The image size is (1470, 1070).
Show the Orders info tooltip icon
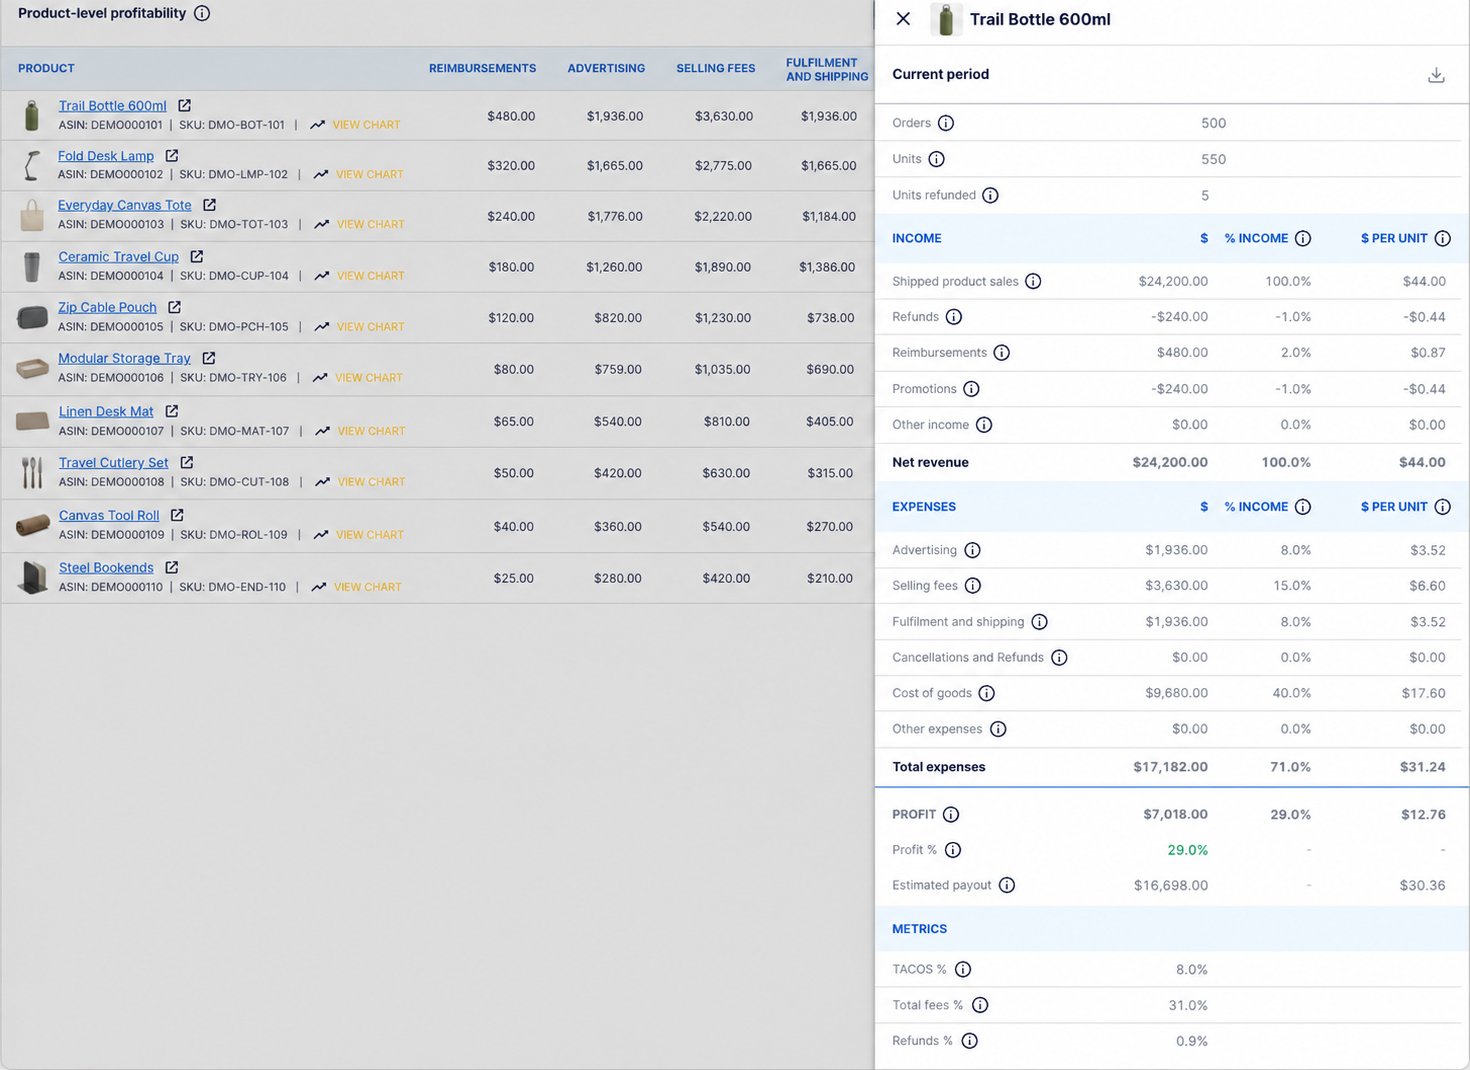coord(946,123)
